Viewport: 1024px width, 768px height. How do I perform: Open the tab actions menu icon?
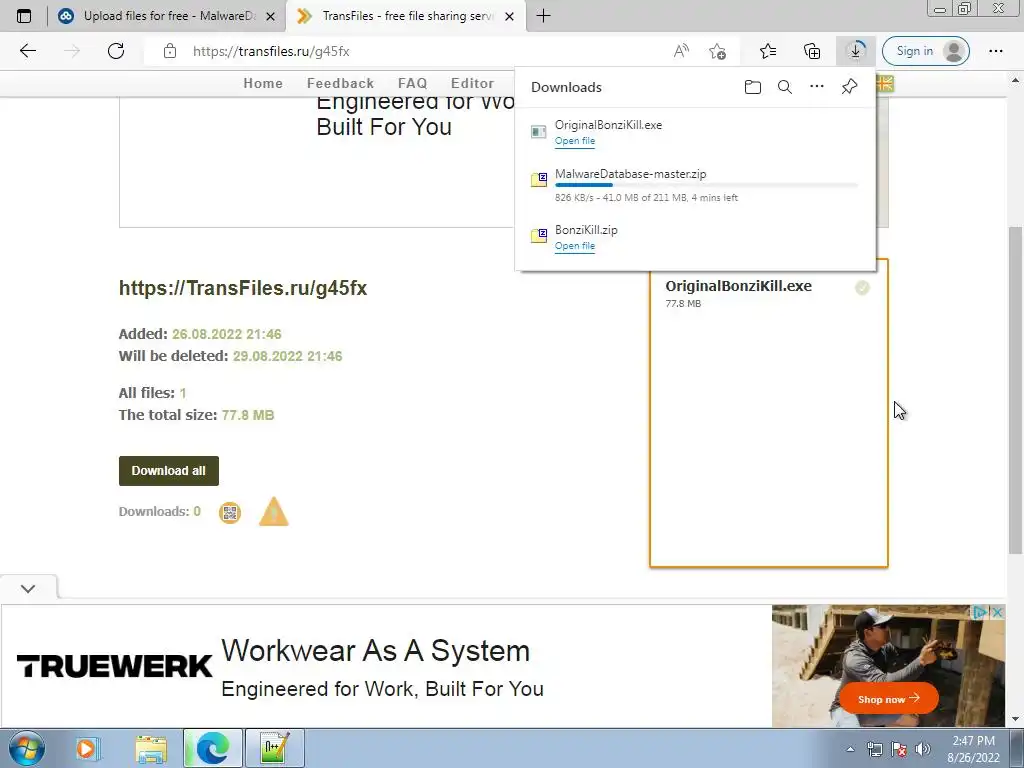(24, 16)
